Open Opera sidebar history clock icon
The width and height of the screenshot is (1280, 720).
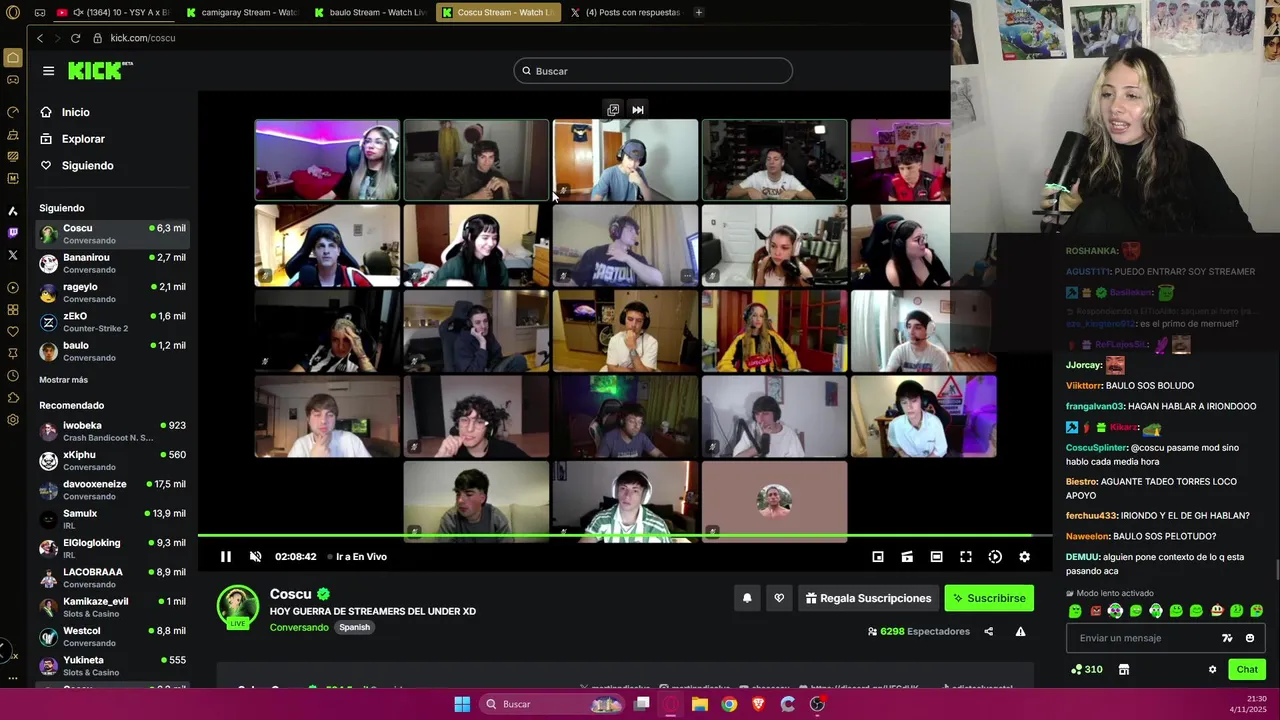(x=13, y=376)
